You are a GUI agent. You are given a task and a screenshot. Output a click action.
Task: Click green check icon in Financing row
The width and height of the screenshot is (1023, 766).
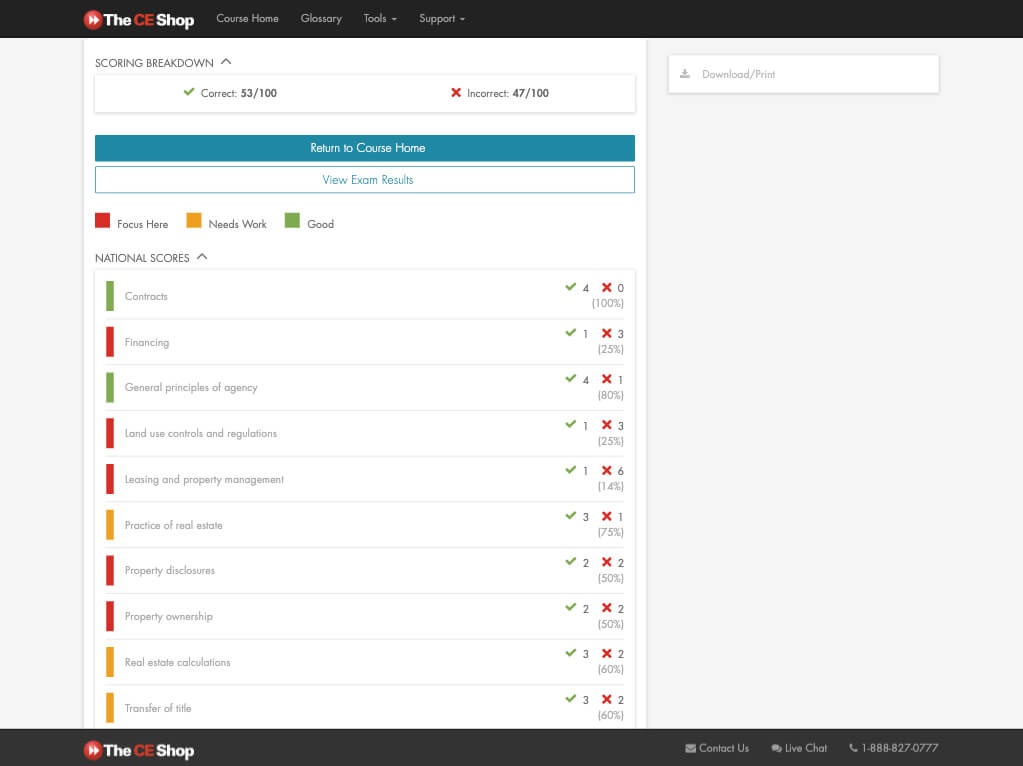point(571,333)
